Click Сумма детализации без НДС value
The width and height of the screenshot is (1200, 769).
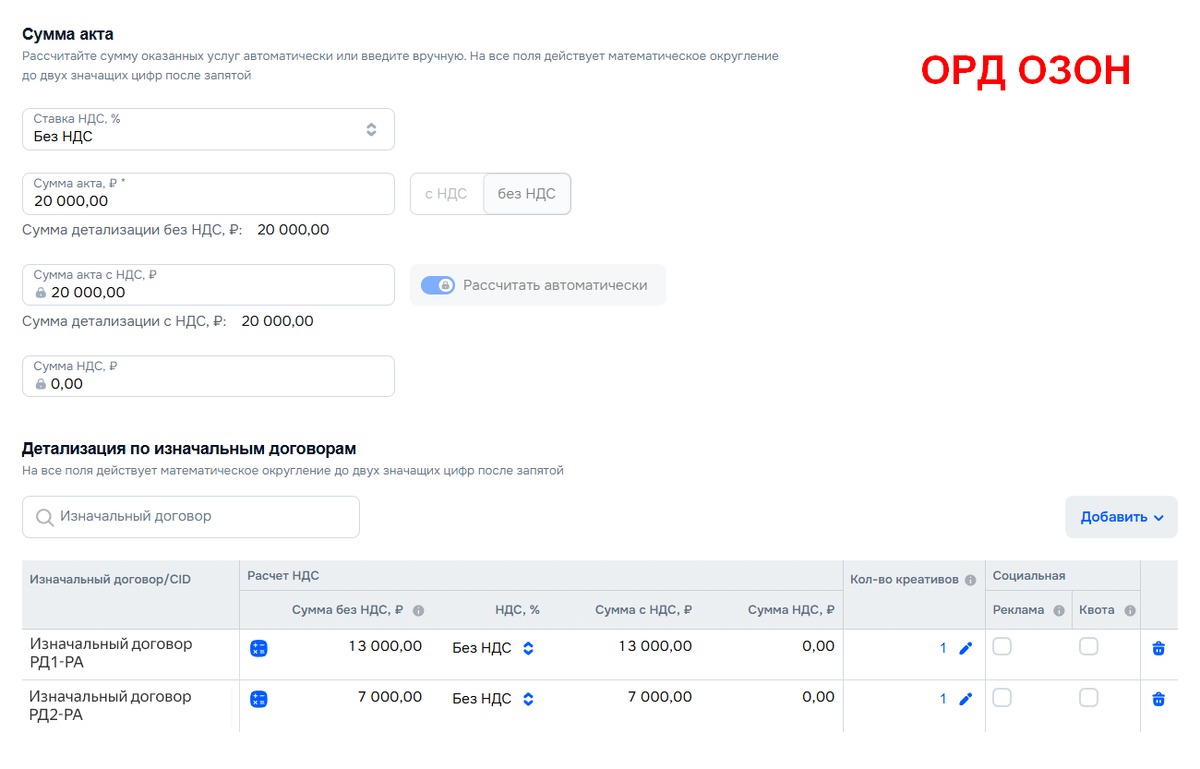click(x=293, y=230)
